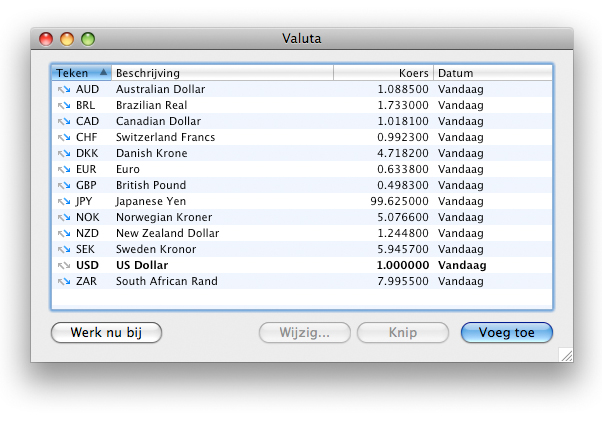The width and height of the screenshot is (602, 422).
Task: Select the Canadian Dollar description
Action: pyautogui.click(x=158, y=121)
